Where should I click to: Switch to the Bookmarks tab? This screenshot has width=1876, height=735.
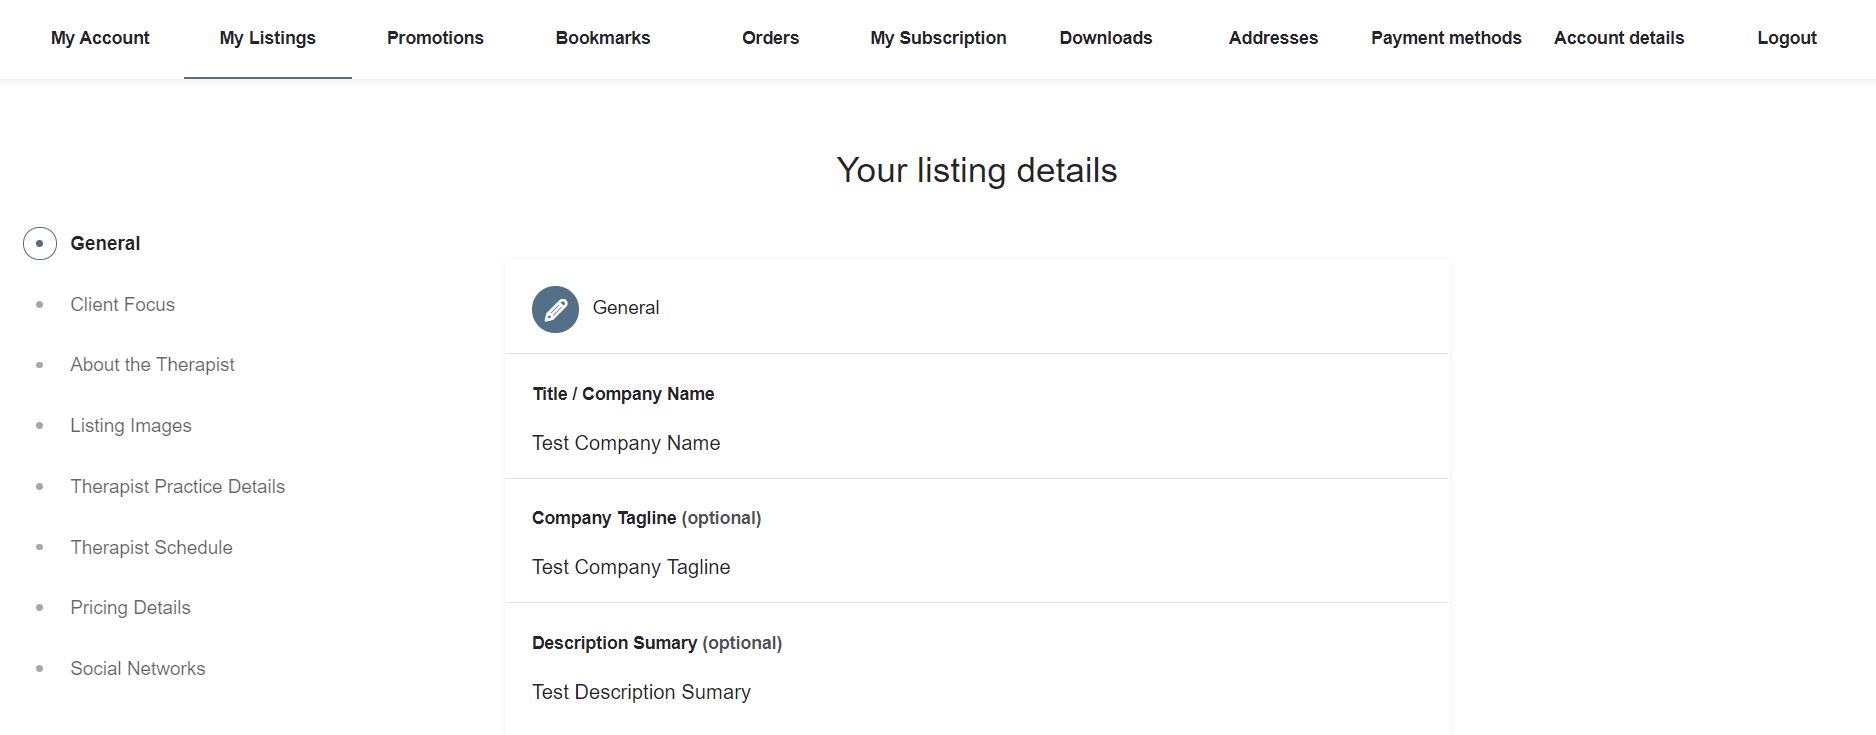click(602, 38)
